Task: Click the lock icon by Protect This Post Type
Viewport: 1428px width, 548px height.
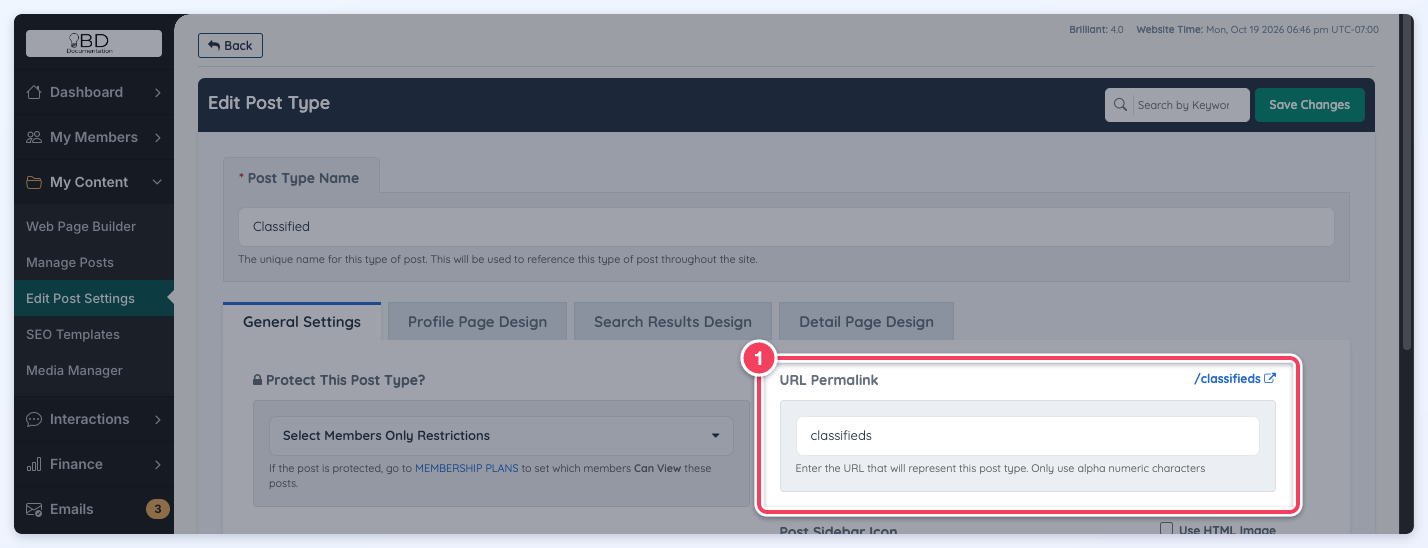Action: pyautogui.click(x=257, y=380)
